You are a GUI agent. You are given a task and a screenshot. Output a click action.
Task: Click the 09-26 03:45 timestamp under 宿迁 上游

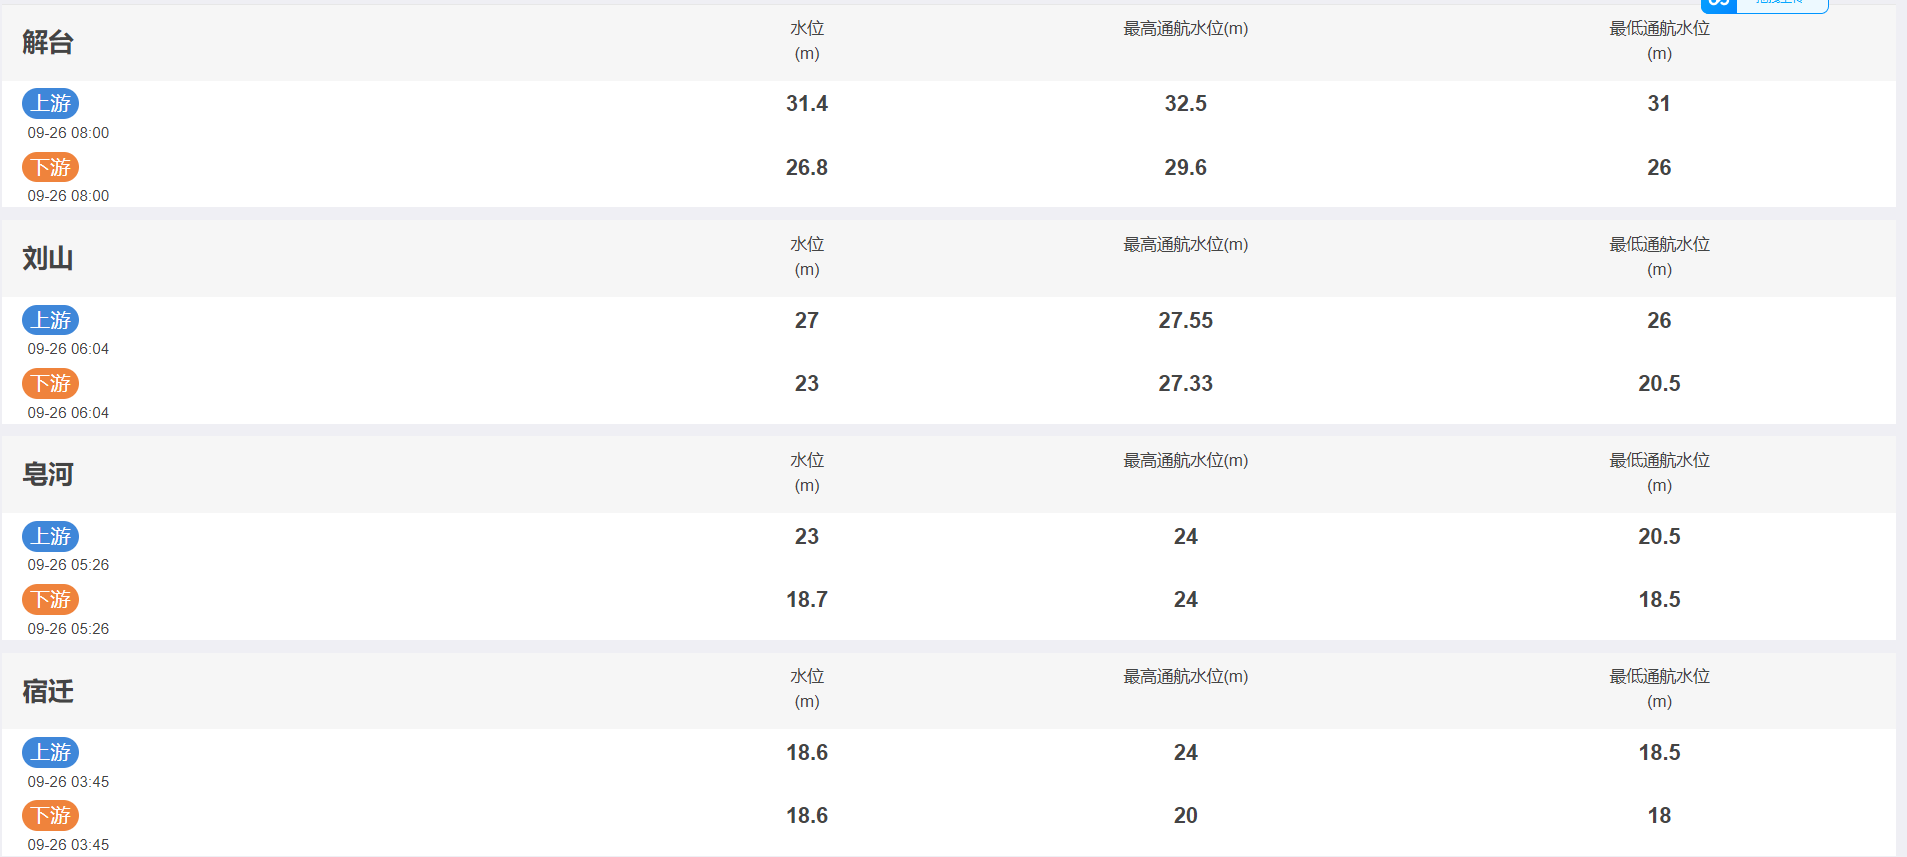[x=68, y=782]
